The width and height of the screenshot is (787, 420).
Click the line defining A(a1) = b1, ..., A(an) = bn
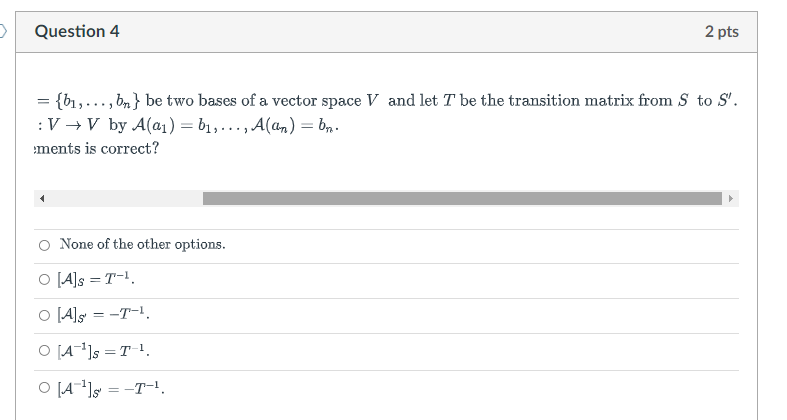(x=188, y=125)
